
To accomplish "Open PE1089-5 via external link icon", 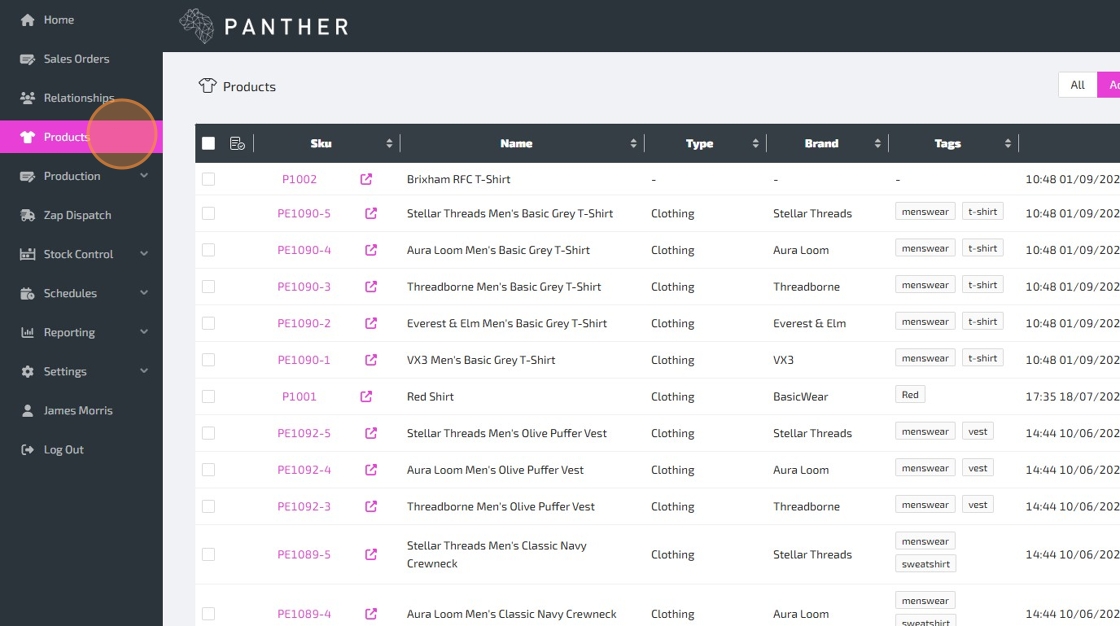I will click(371, 555).
